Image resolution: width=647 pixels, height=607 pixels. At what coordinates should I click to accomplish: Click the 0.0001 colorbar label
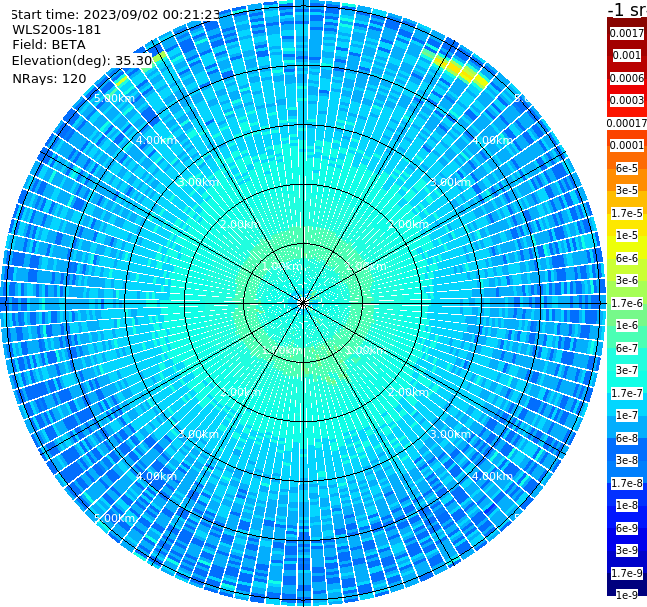627,145
